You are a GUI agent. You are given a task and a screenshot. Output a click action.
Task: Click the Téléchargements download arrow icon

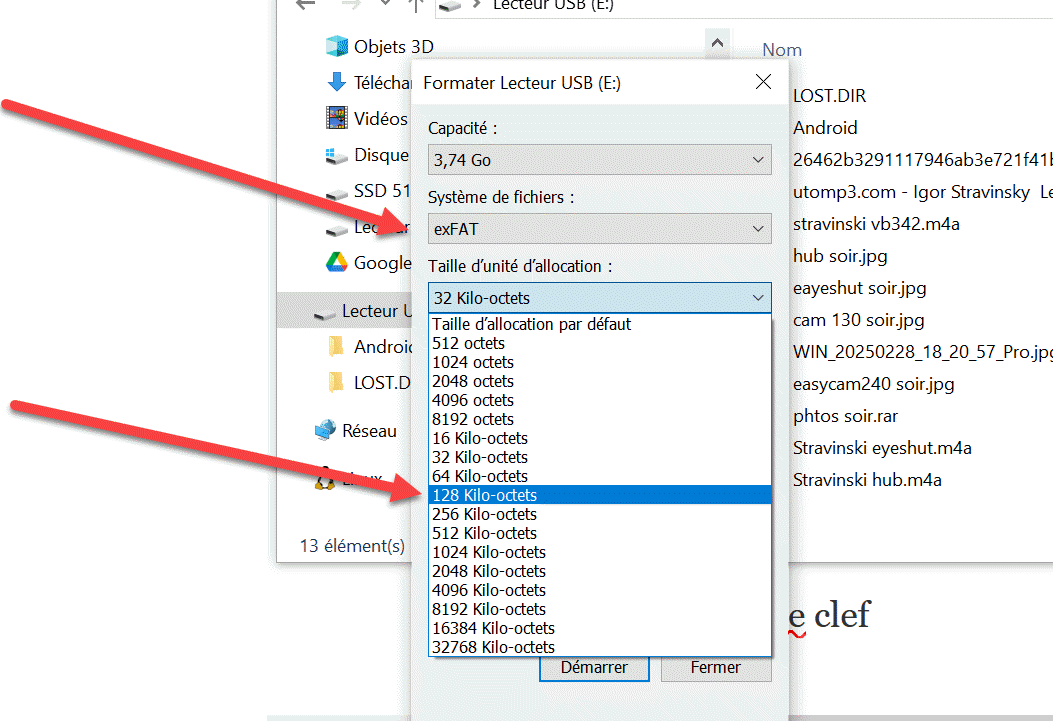coord(336,83)
